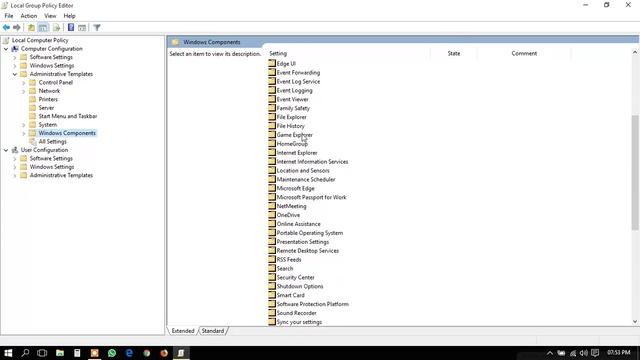Click the Smart Card folder icon

click(x=272, y=295)
